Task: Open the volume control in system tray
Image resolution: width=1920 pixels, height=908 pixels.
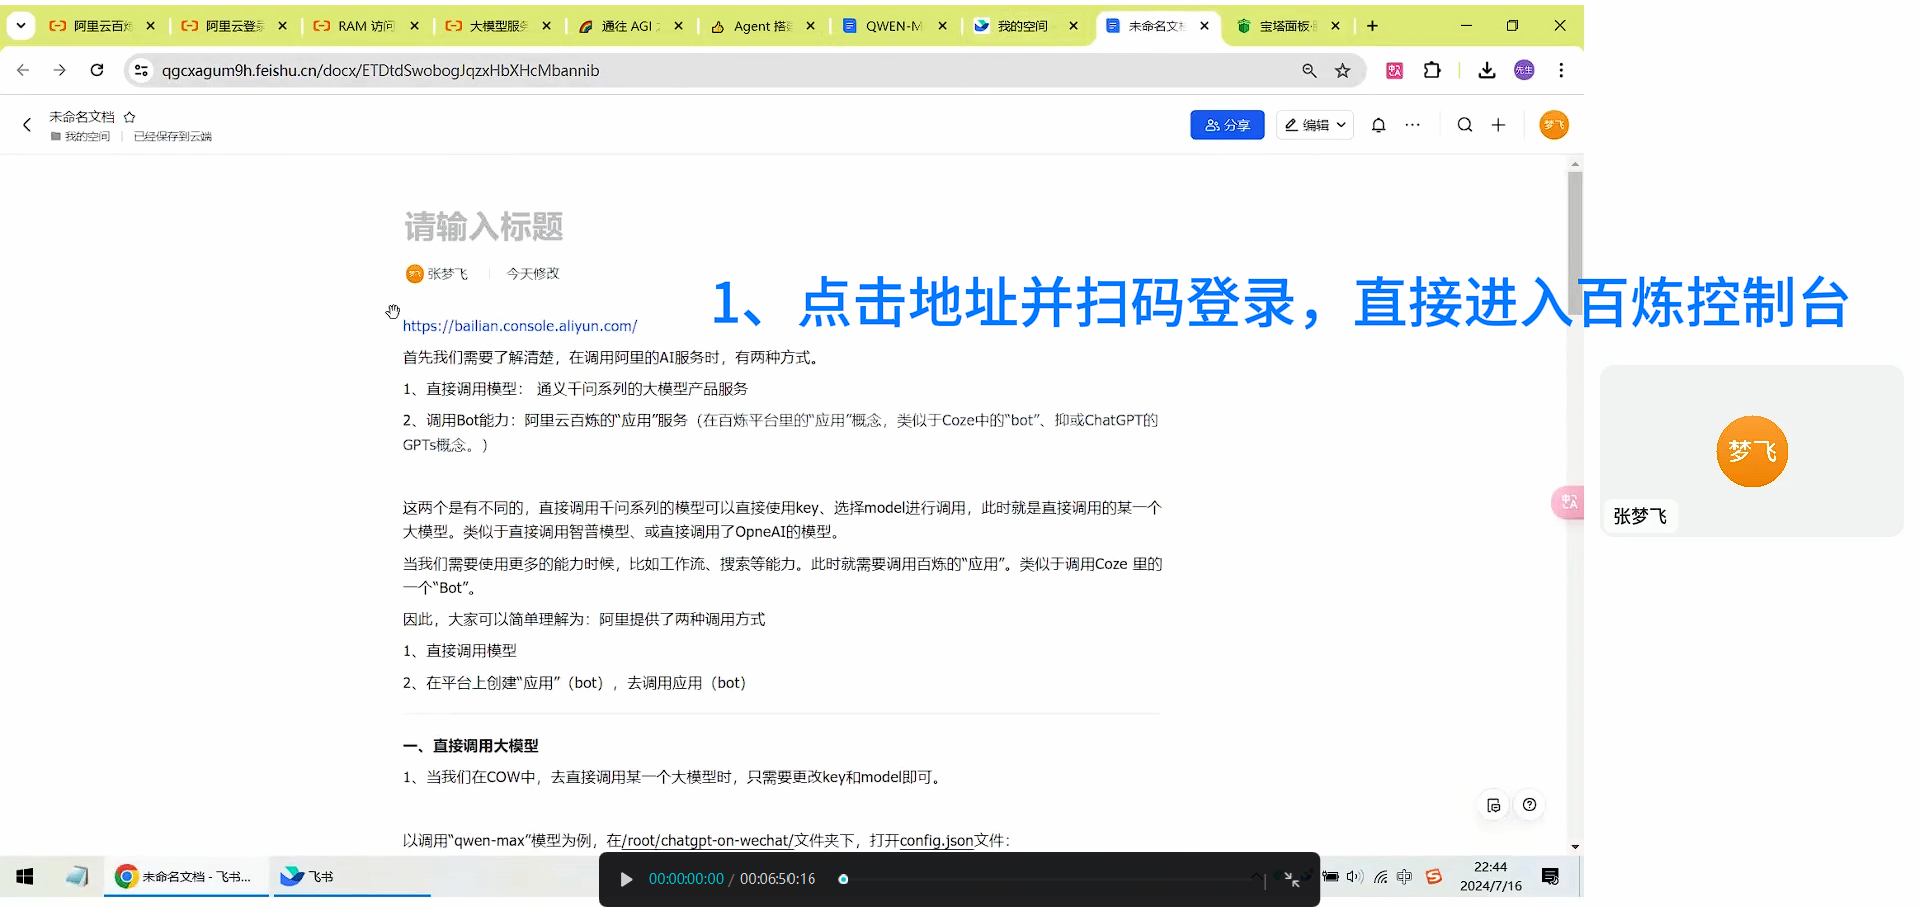Action: point(1355,877)
